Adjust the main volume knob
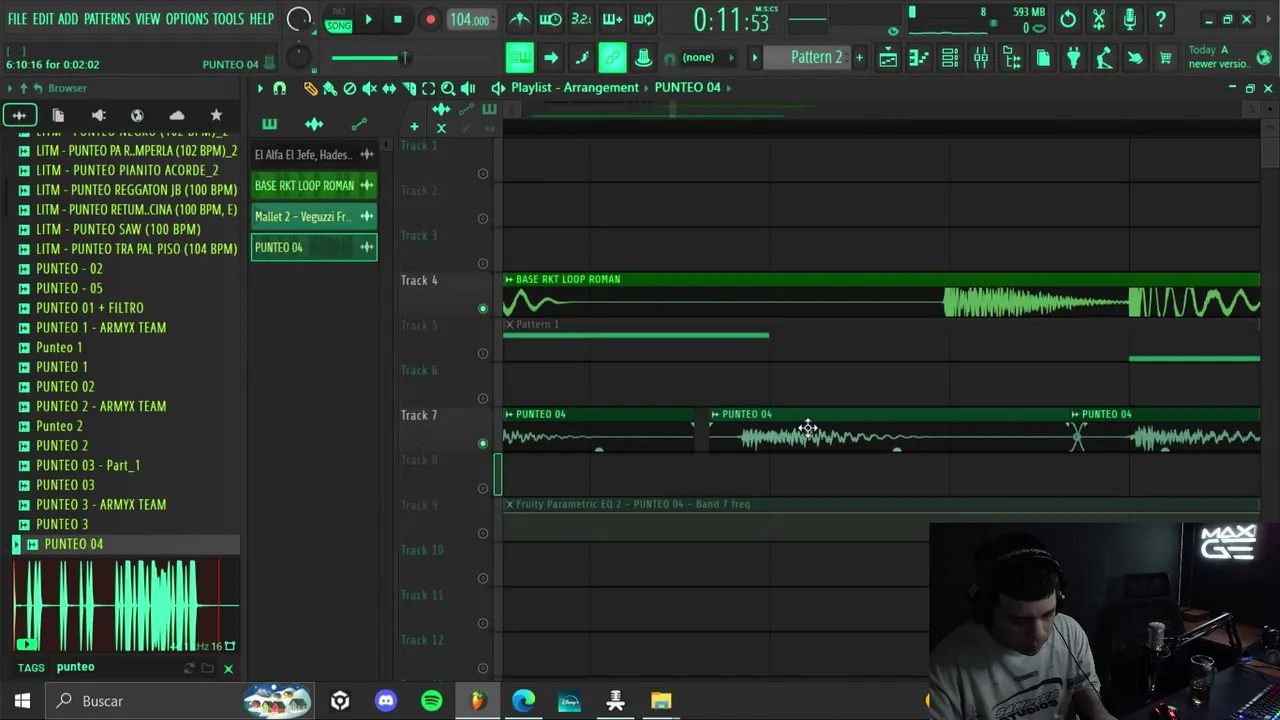Image resolution: width=1280 pixels, height=720 pixels. click(x=298, y=19)
